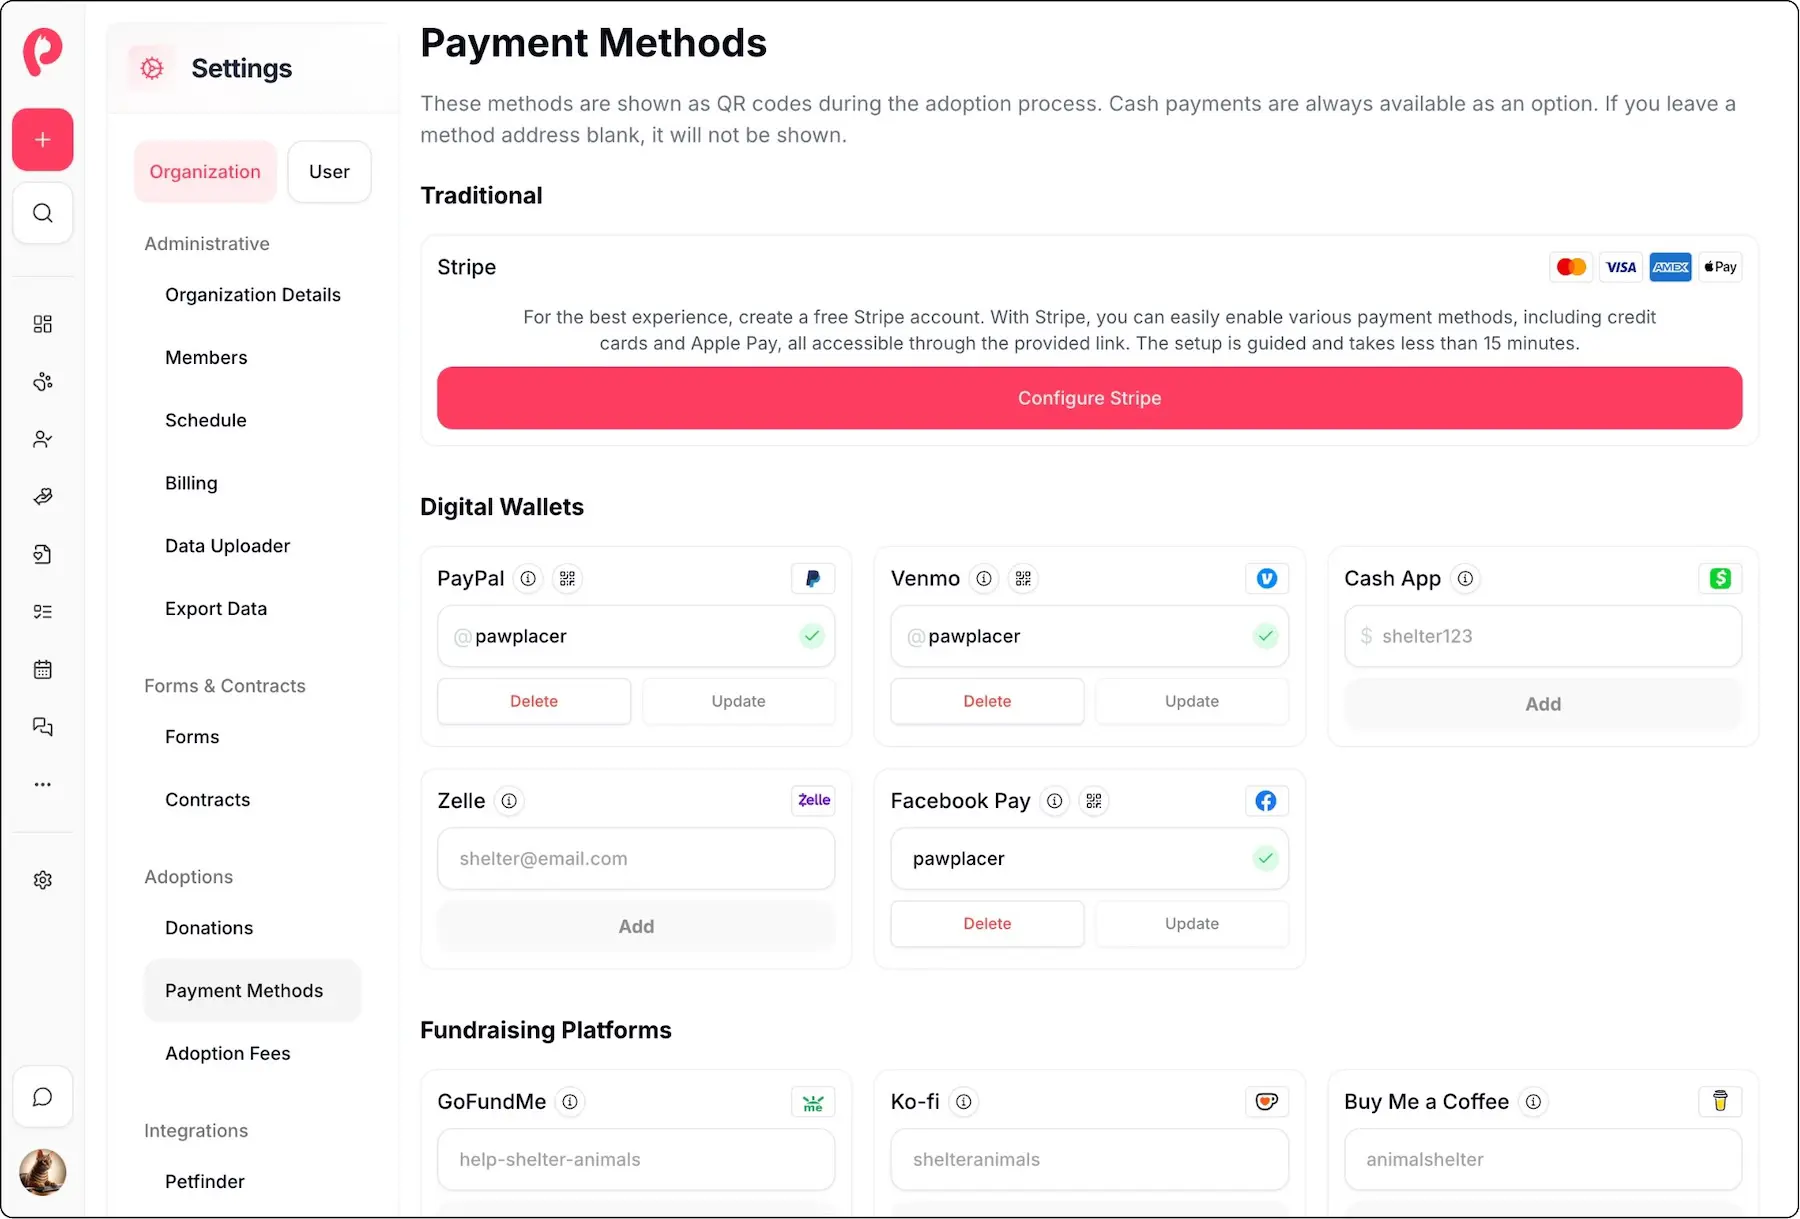Screen dimensions: 1800x1219
Task: Click the Configure Stripe button
Action: click(x=1089, y=398)
